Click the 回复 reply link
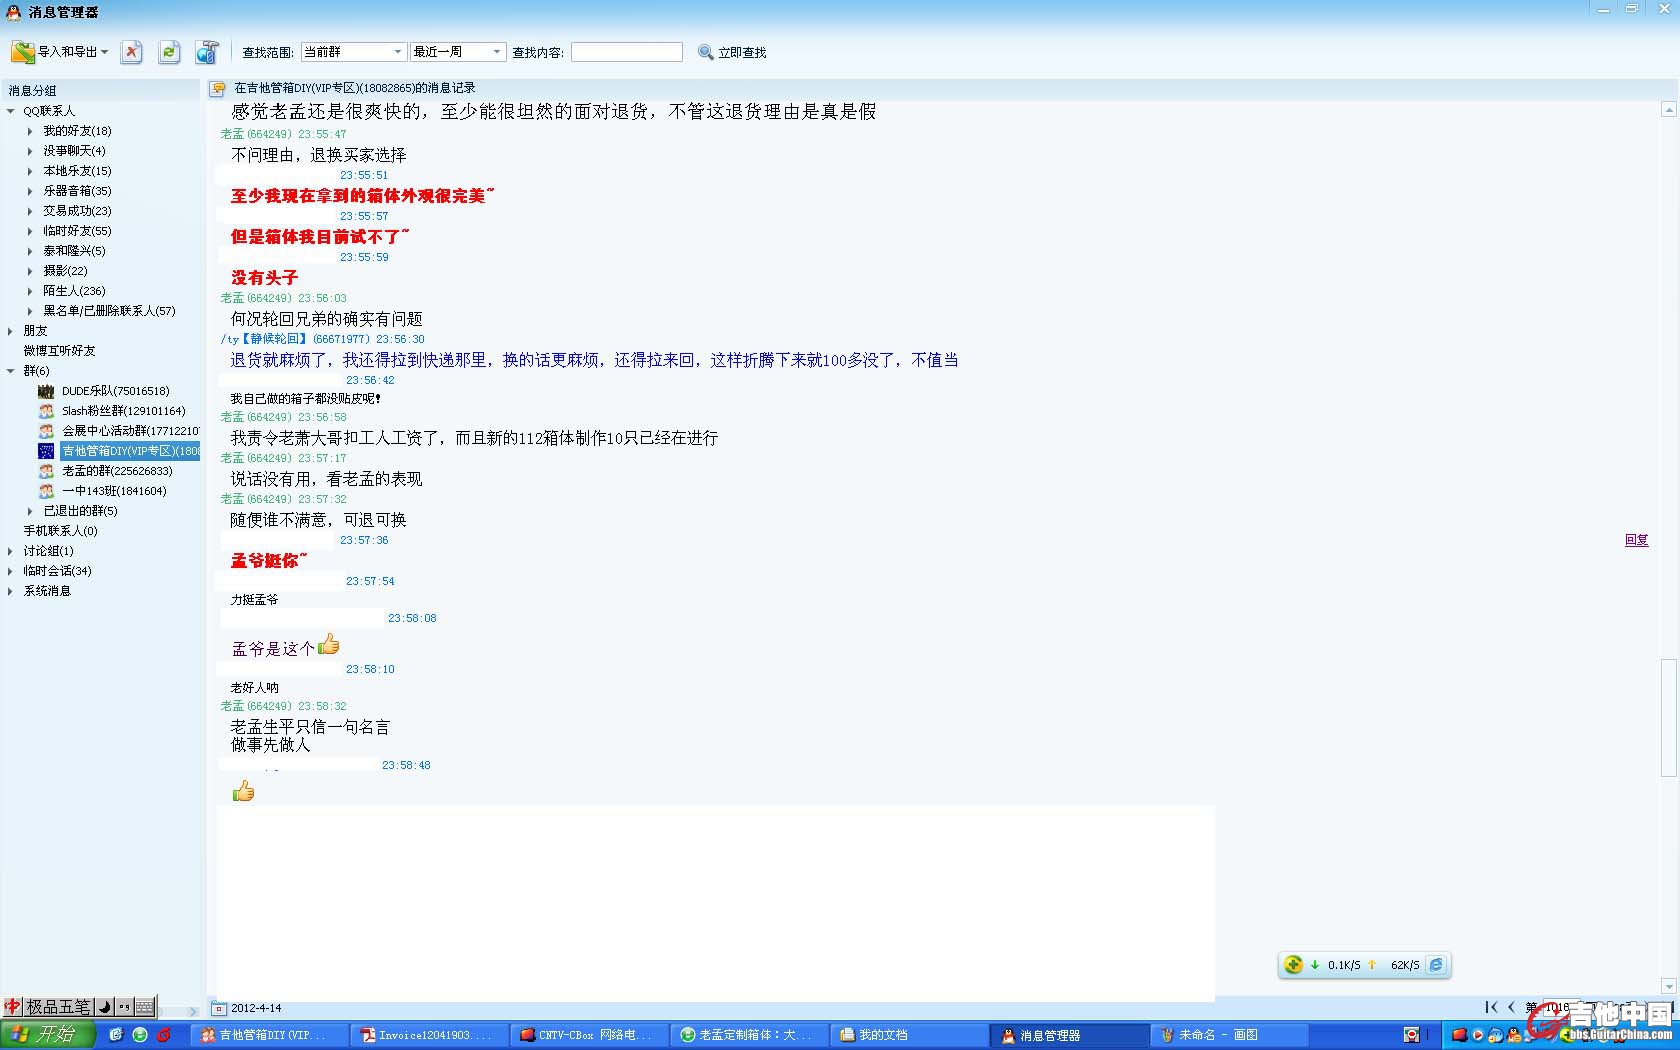Image resolution: width=1680 pixels, height=1050 pixels. tap(1636, 540)
